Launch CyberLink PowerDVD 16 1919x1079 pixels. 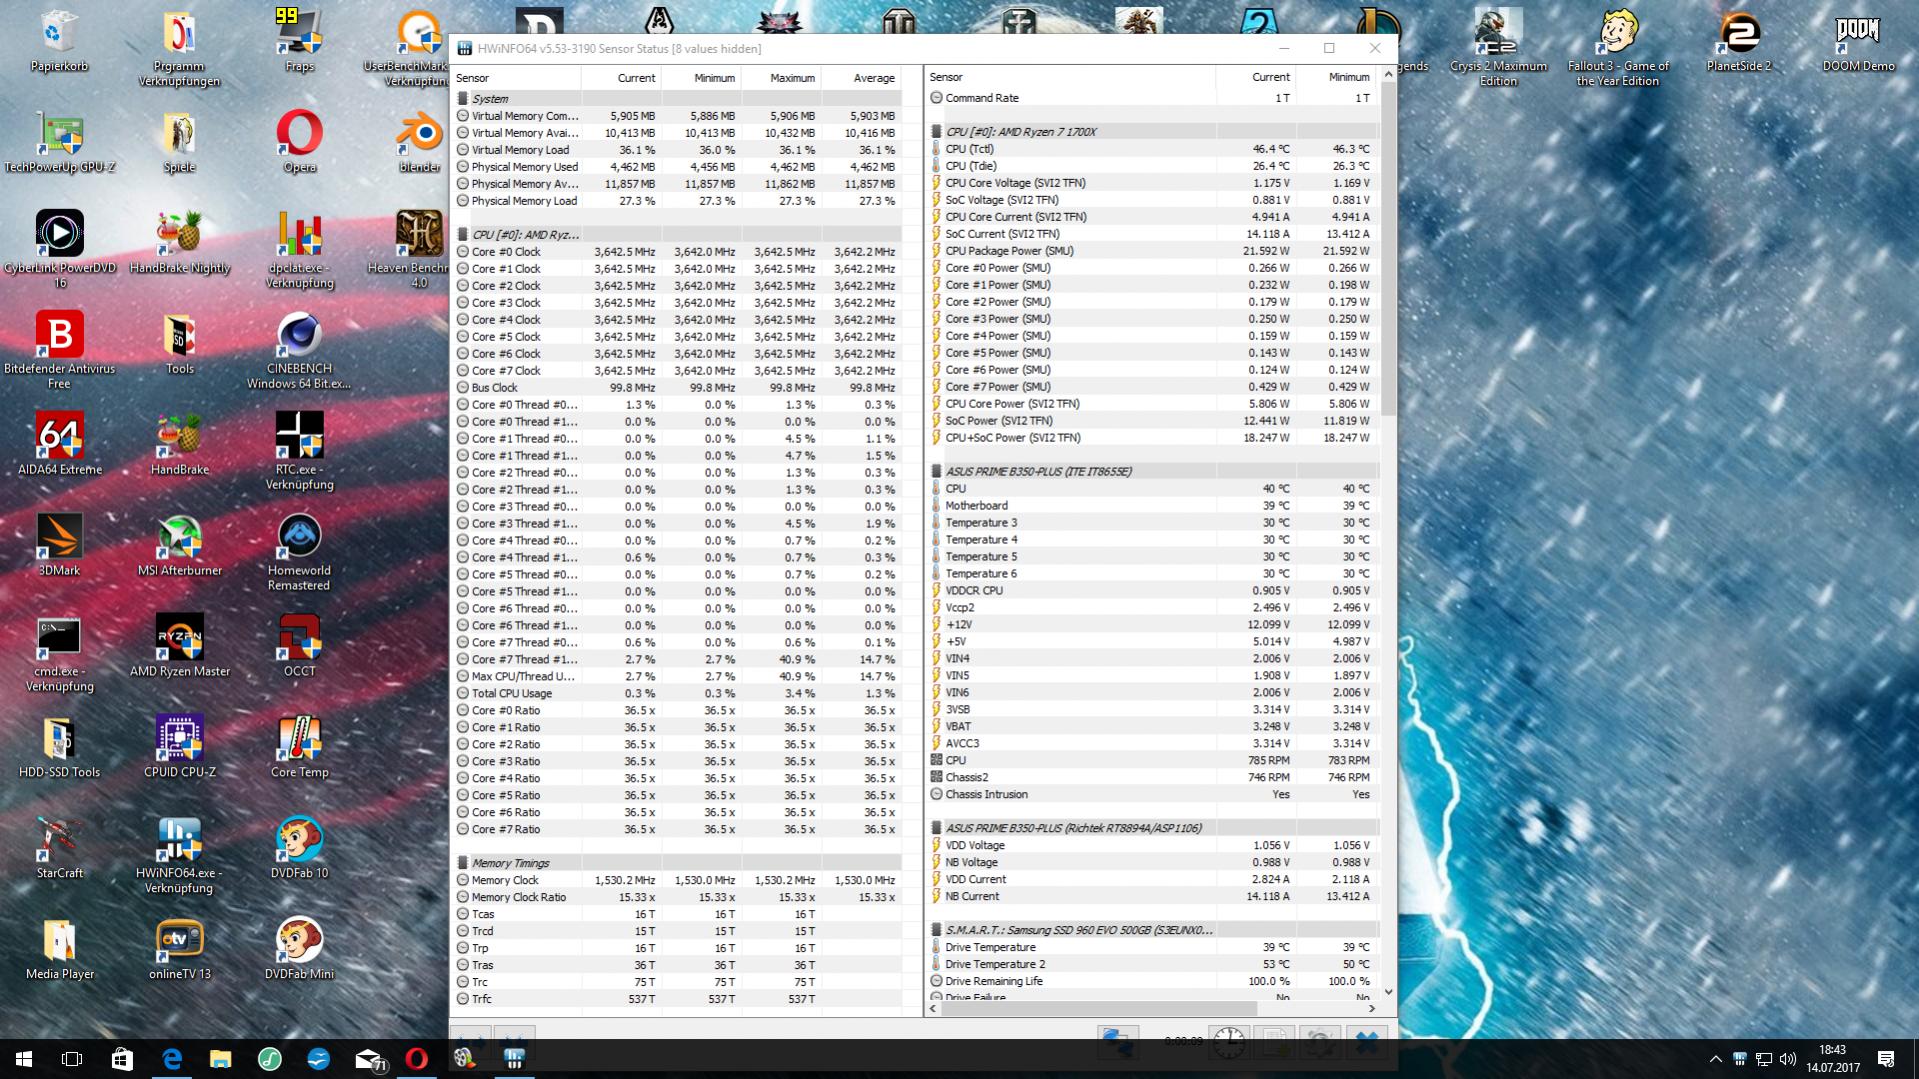click(x=59, y=250)
